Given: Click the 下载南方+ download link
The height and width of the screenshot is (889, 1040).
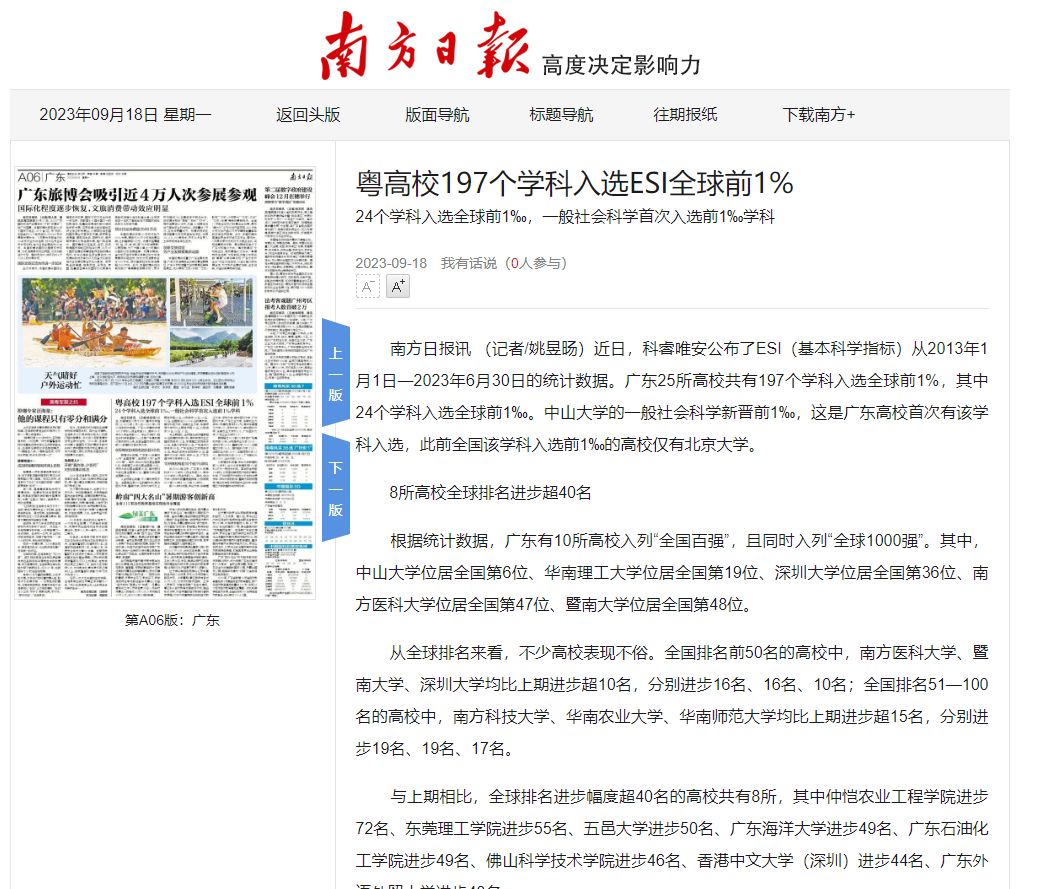Looking at the screenshot, I should coord(818,115).
